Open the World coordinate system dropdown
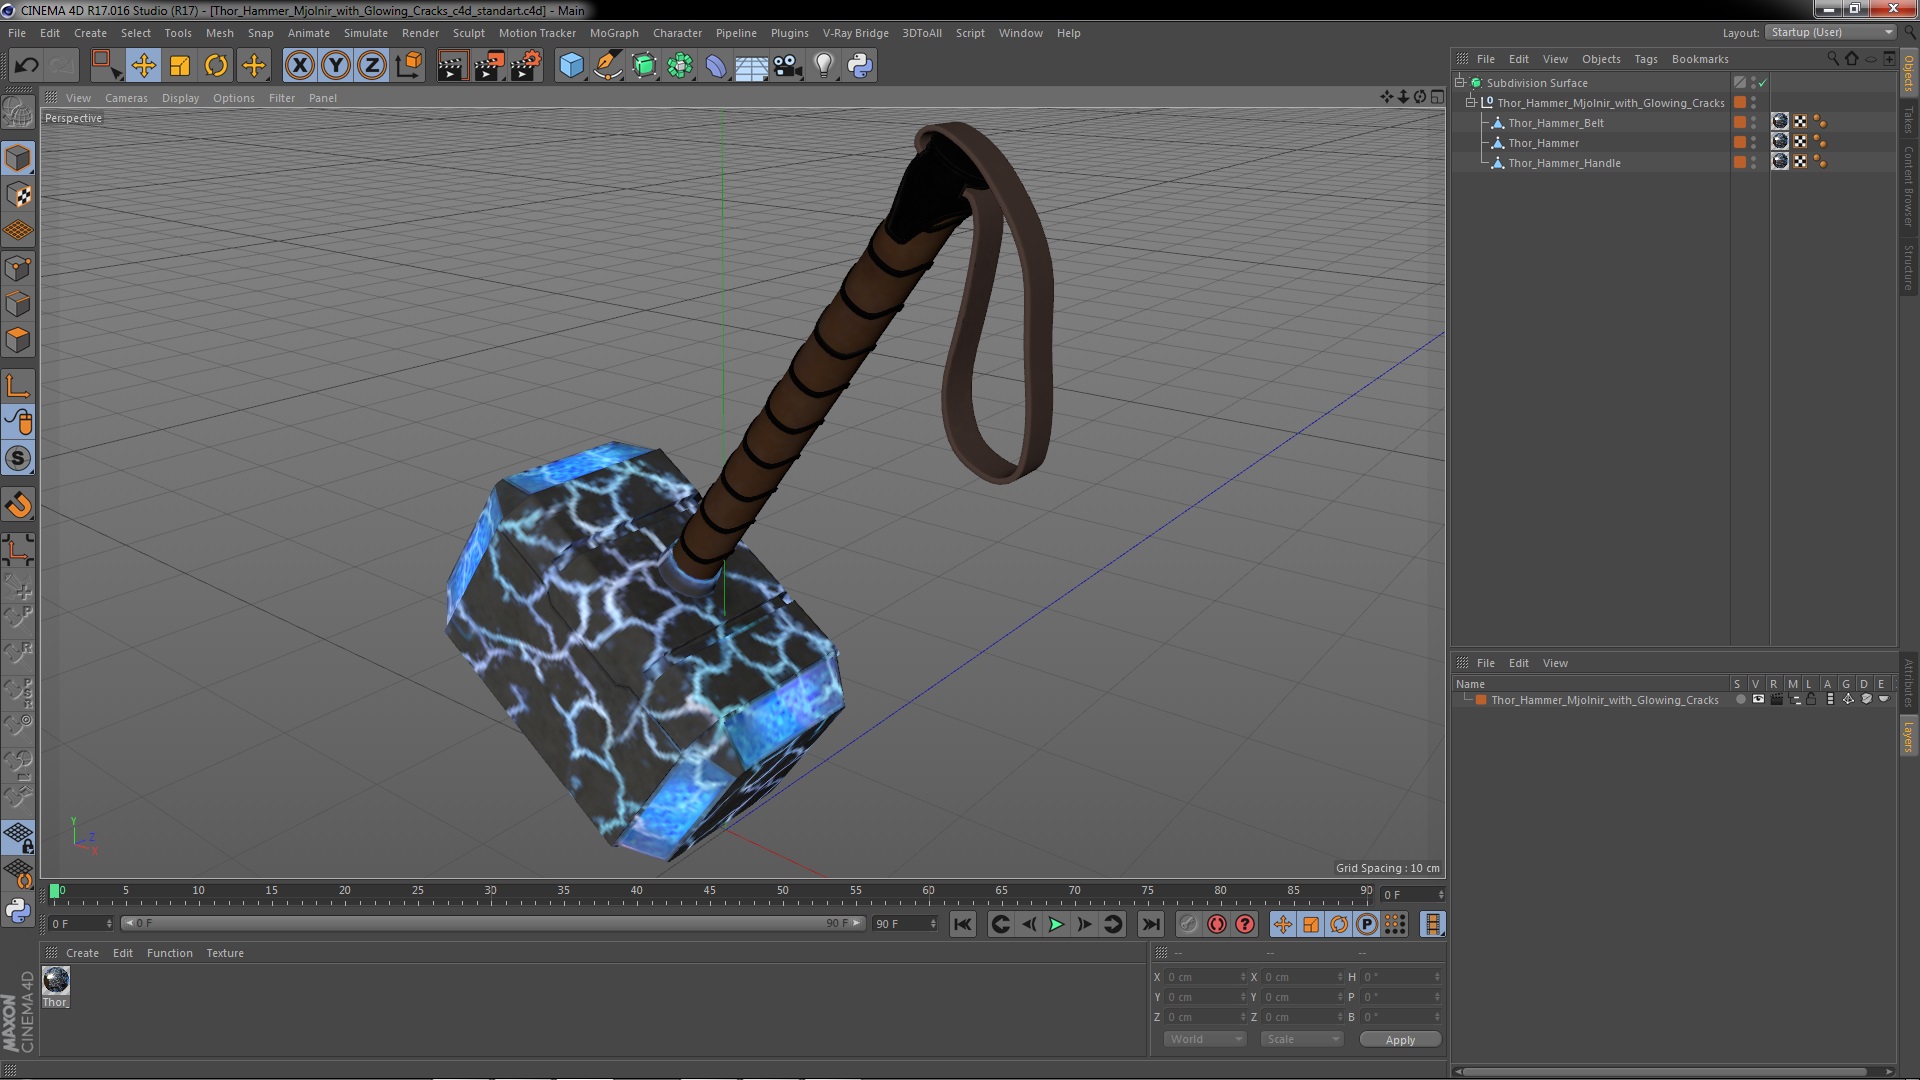1920x1080 pixels. tap(1204, 1039)
